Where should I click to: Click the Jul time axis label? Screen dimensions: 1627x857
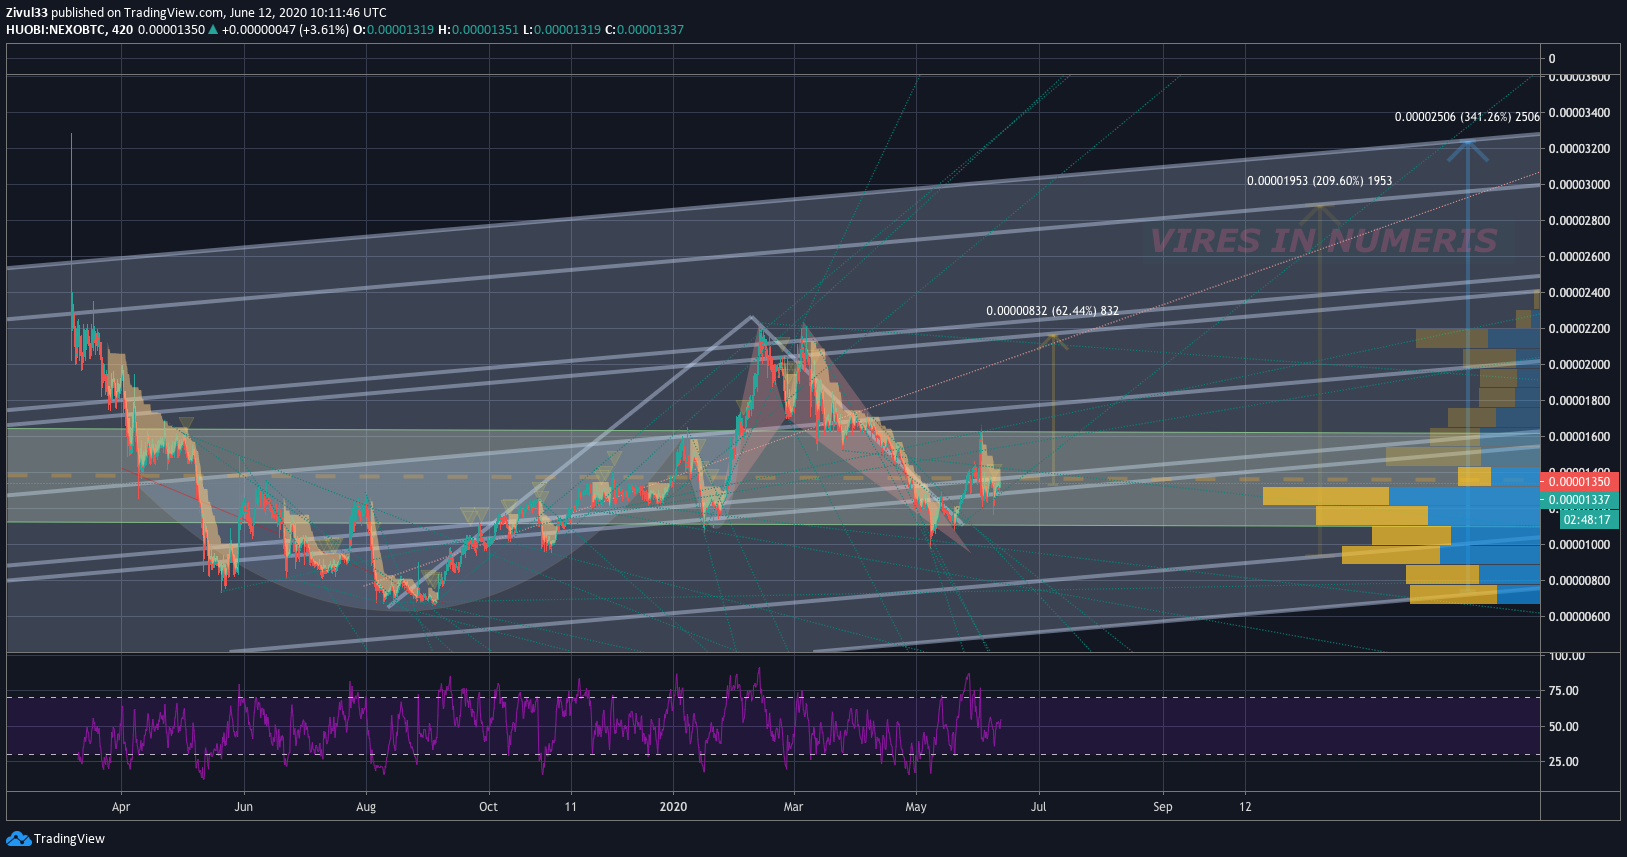click(1039, 807)
